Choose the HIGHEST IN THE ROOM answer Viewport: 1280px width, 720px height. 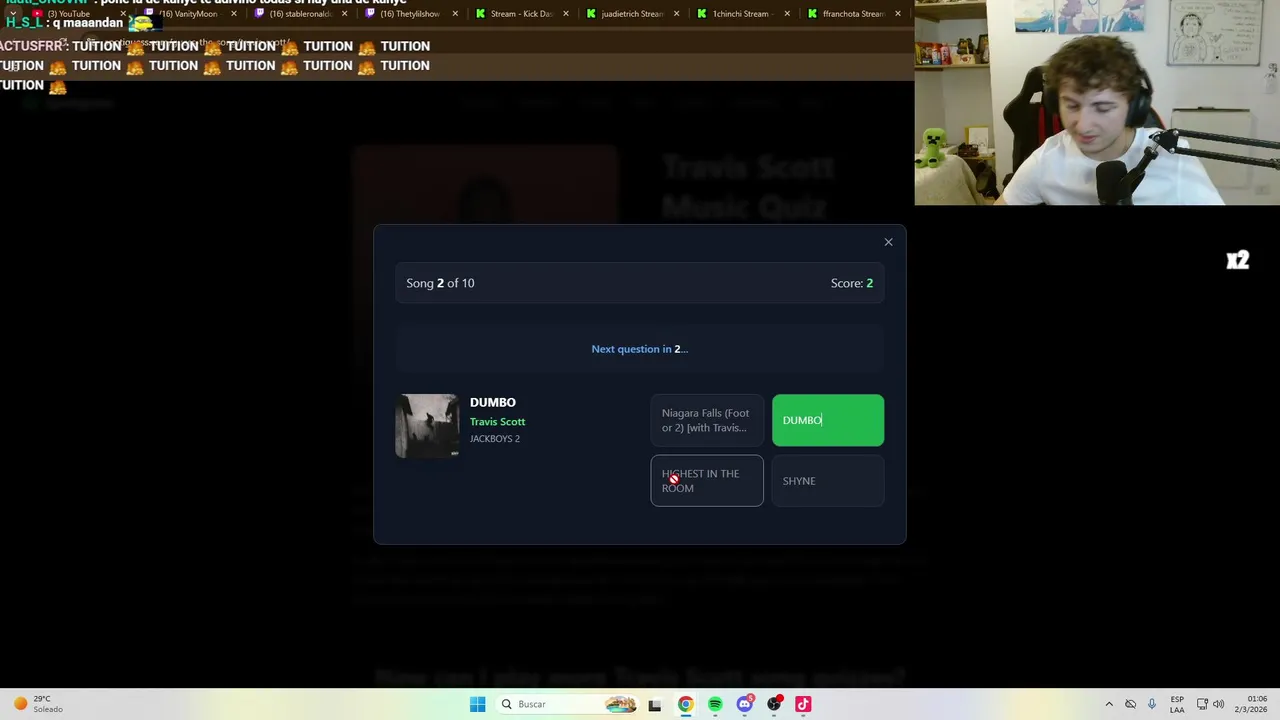707,481
